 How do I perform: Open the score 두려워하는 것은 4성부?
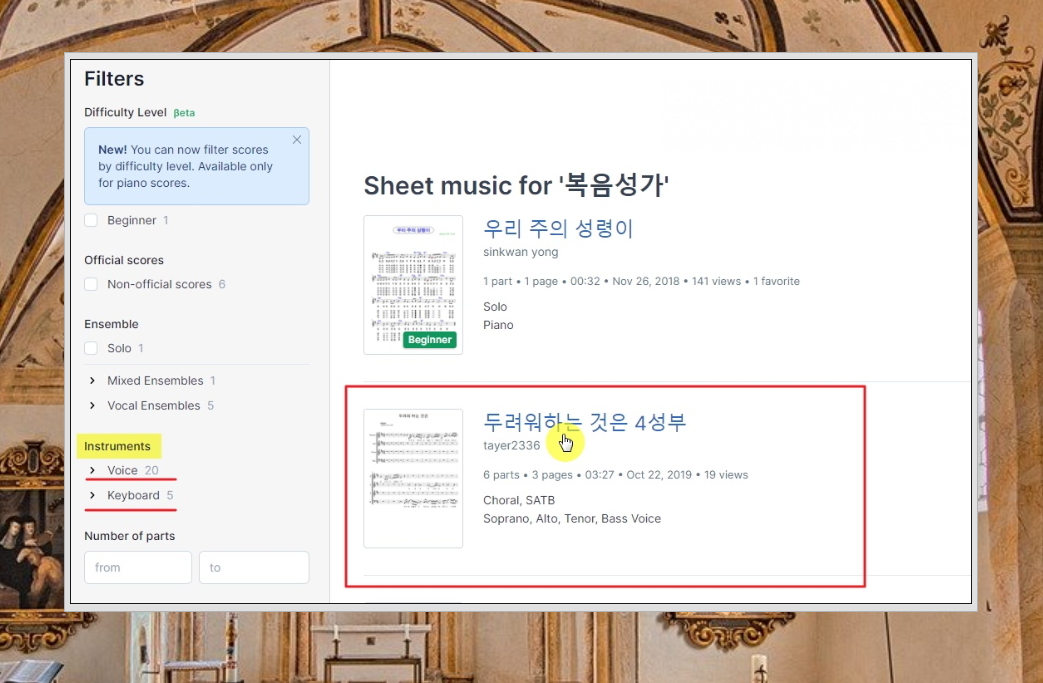584,422
